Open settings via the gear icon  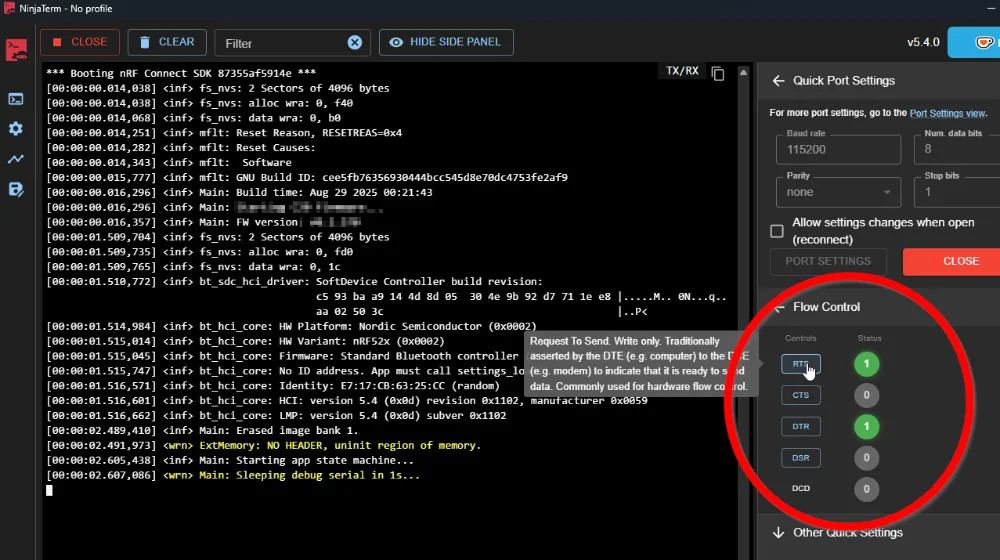tap(16, 129)
